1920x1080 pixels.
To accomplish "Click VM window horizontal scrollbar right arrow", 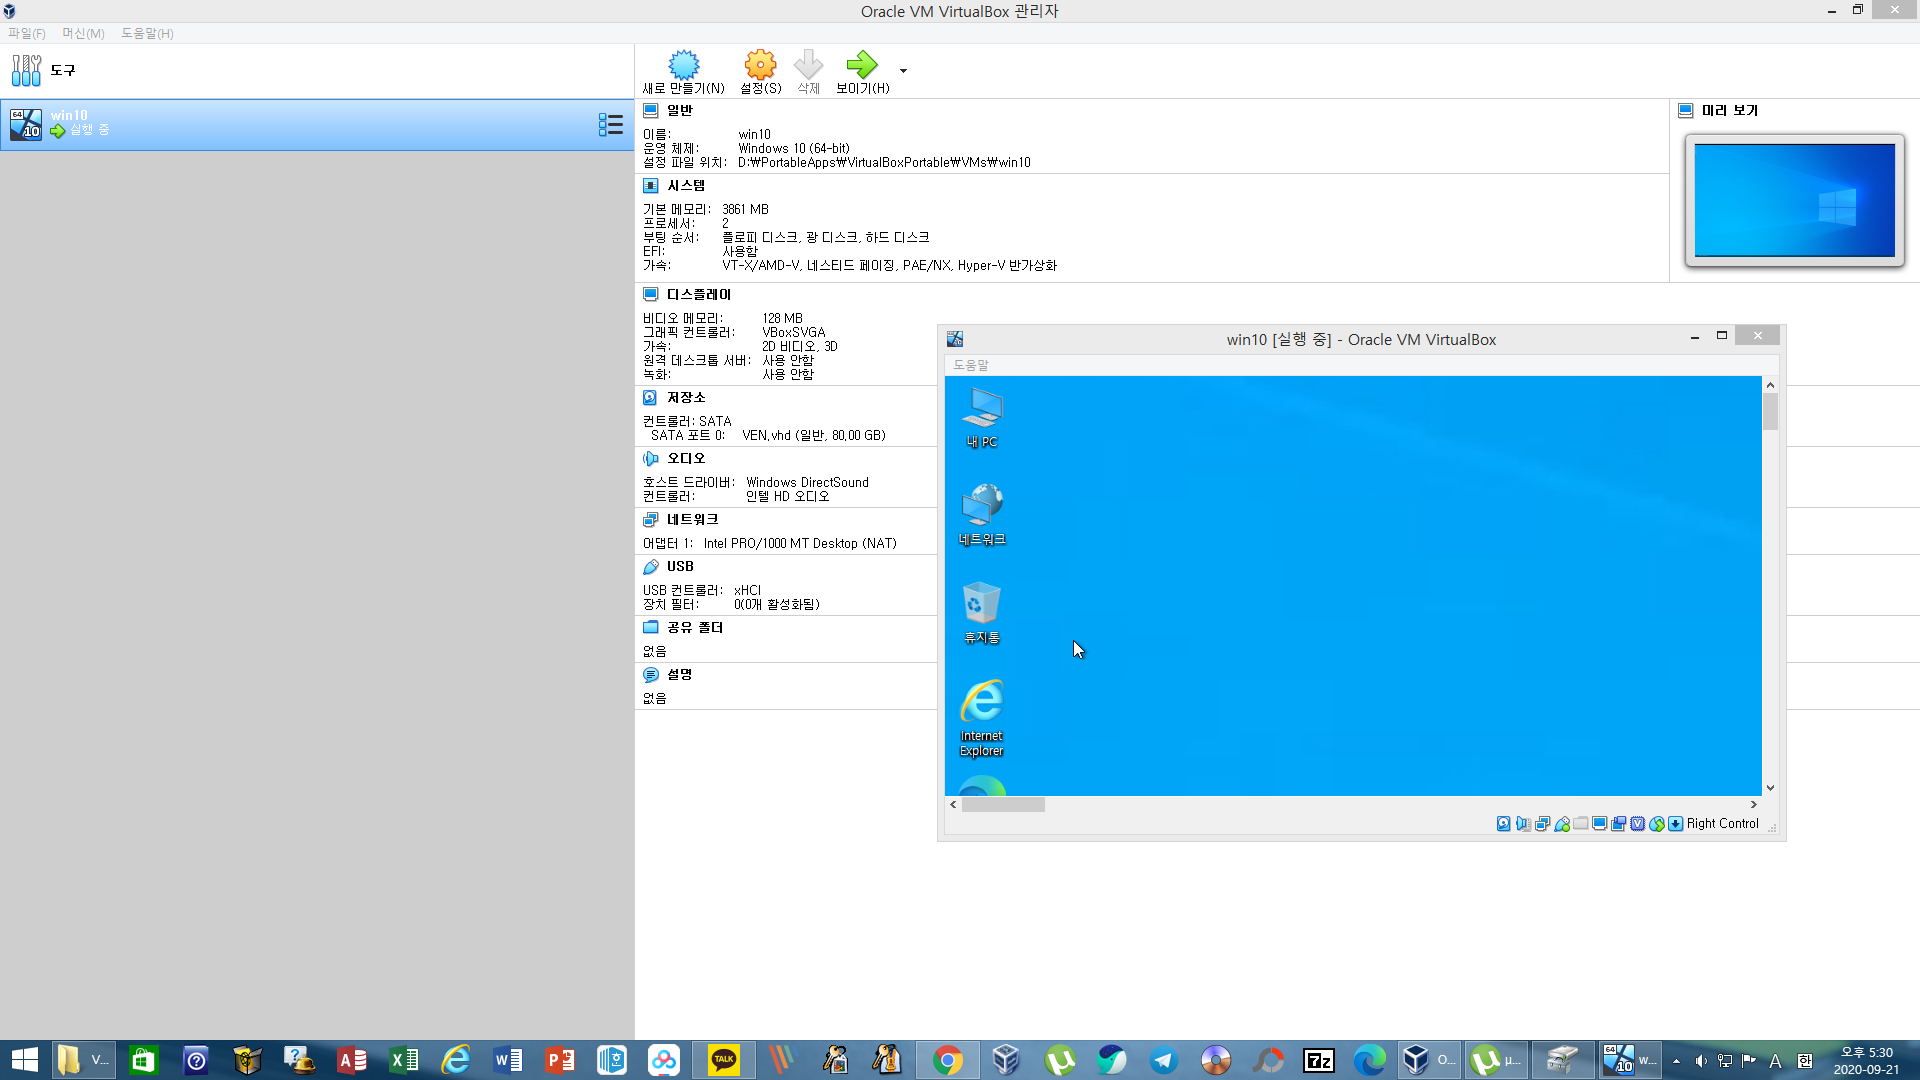I will [1753, 805].
